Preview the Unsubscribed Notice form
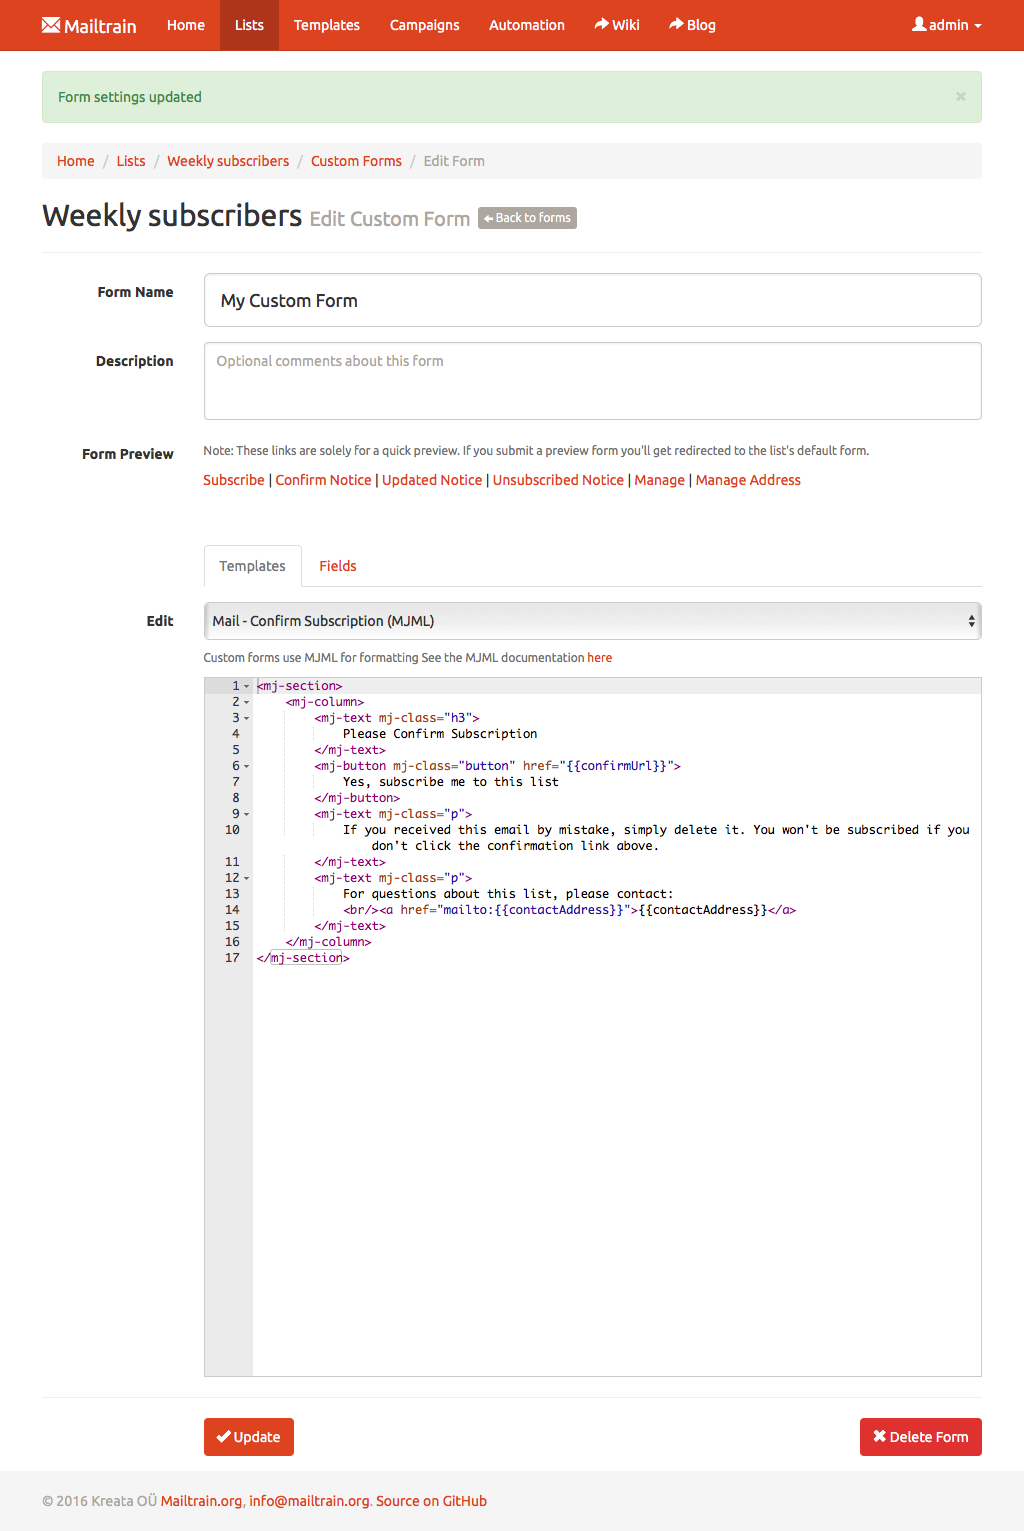The height and width of the screenshot is (1531, 1024). click(x=558, y=480)
